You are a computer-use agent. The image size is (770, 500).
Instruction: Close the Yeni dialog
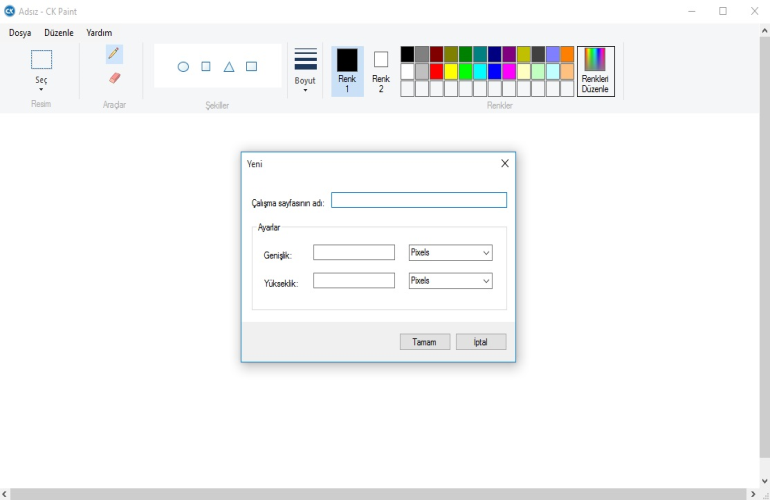[x=504, y=163]
